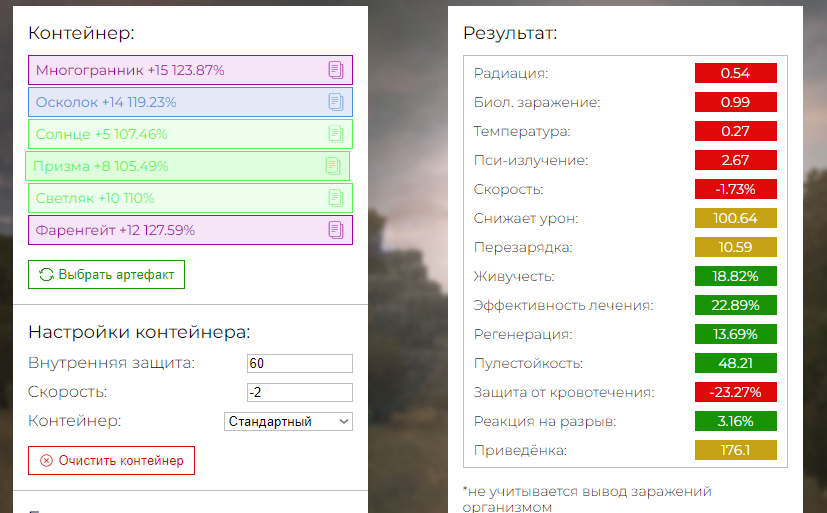This screenshot has width=827, height=513.
Task: Click the Контейнер: heading above artifact list
Action: pyautogui.click(x=81, y=33)
